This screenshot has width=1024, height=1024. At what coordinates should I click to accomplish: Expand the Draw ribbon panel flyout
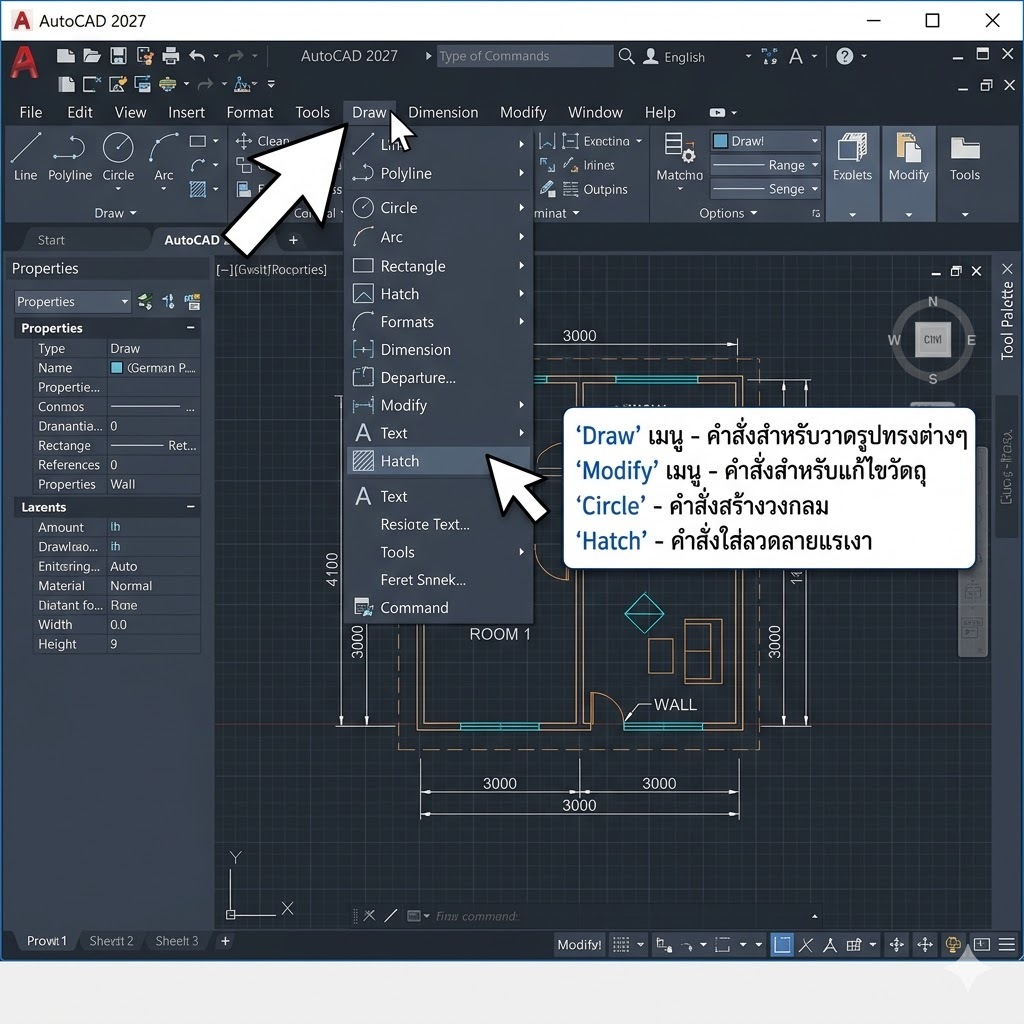tap(116, 213)
